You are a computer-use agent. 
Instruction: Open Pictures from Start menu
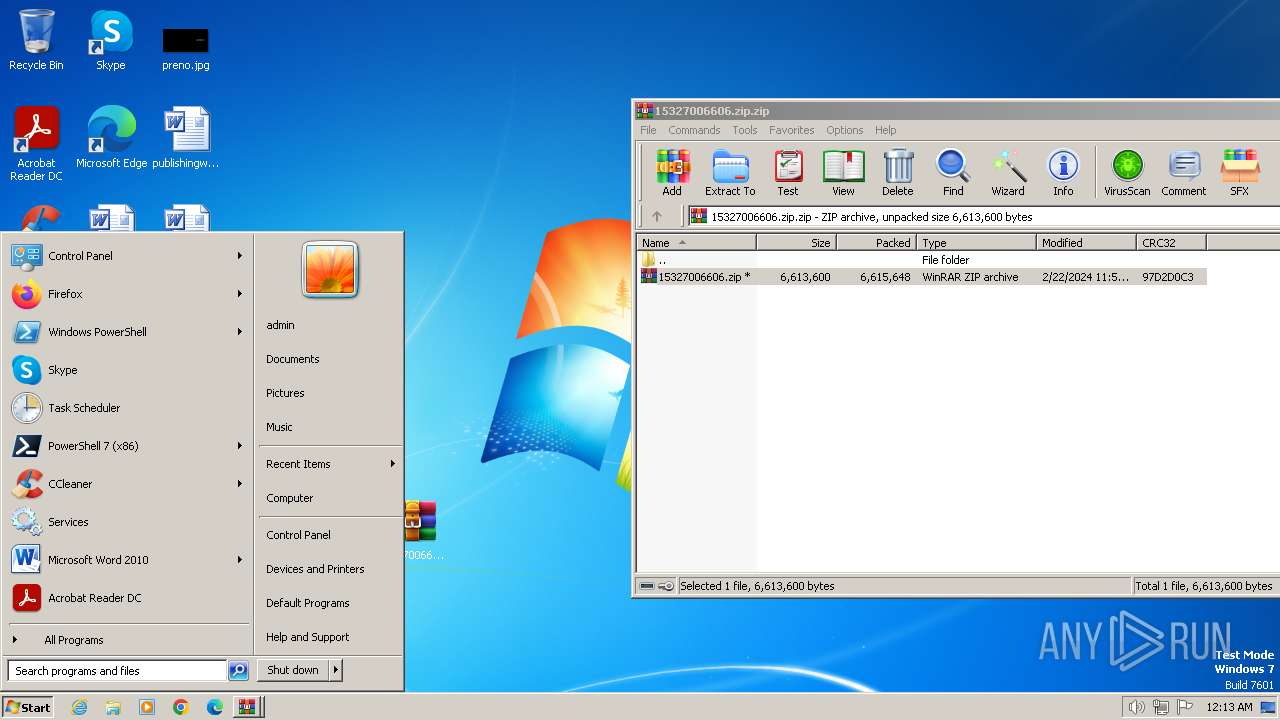[285, 393]
